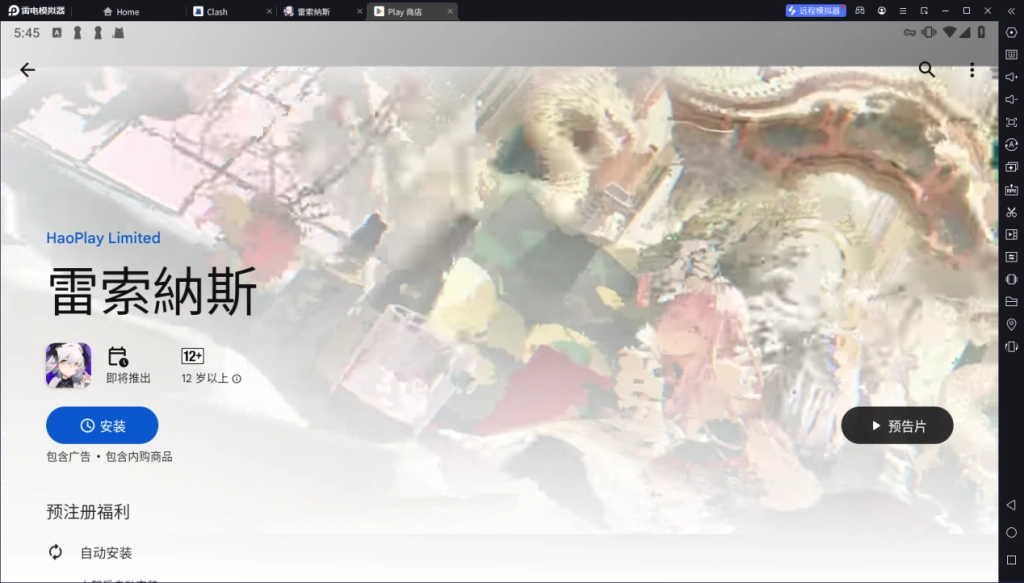Tap the 雷索納斯 app icon thumbnail
Image resolution: width=1024 pixels, height=583 pixels.
pyautogui.click(x=69, y=365)
